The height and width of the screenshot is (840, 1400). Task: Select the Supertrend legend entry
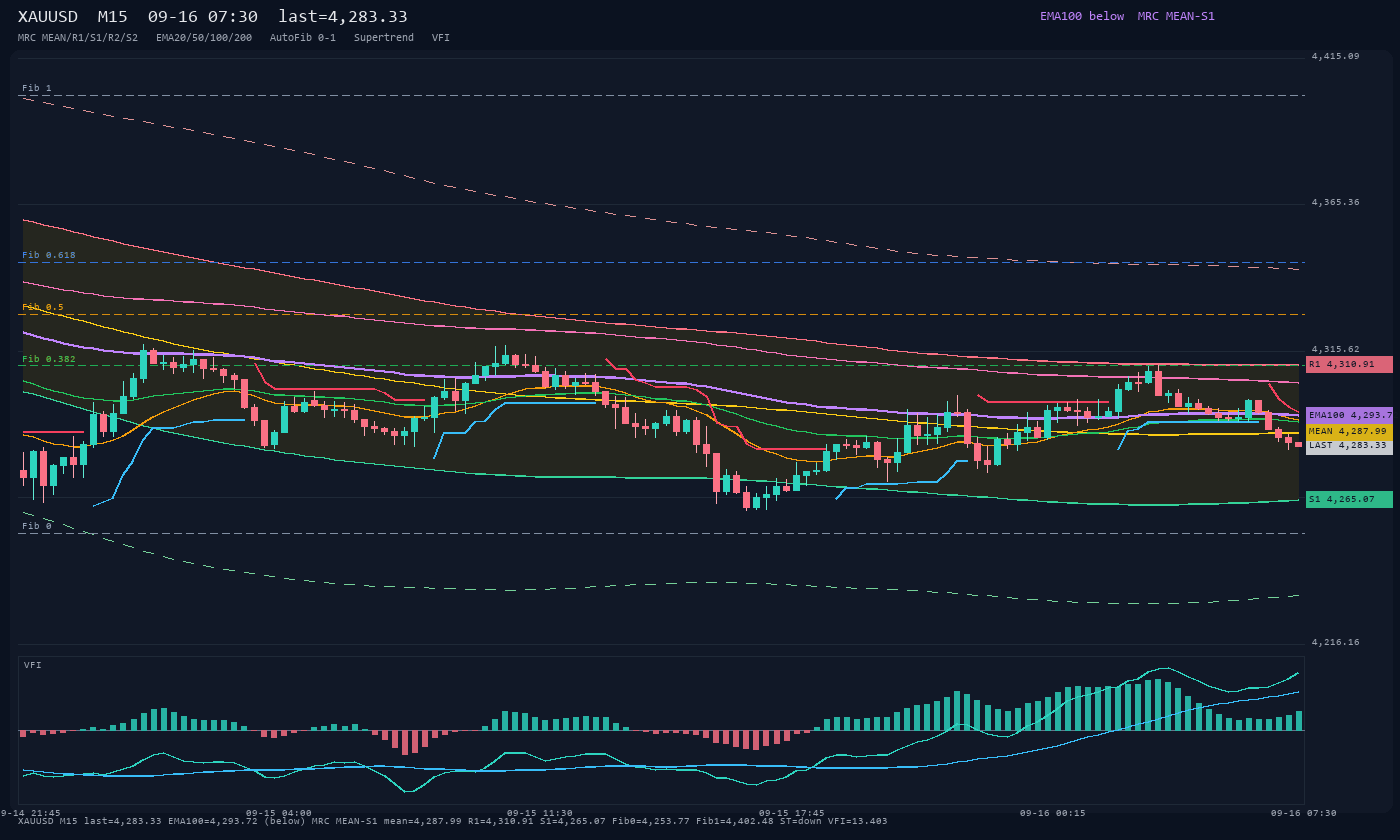[x=384, y=38]
